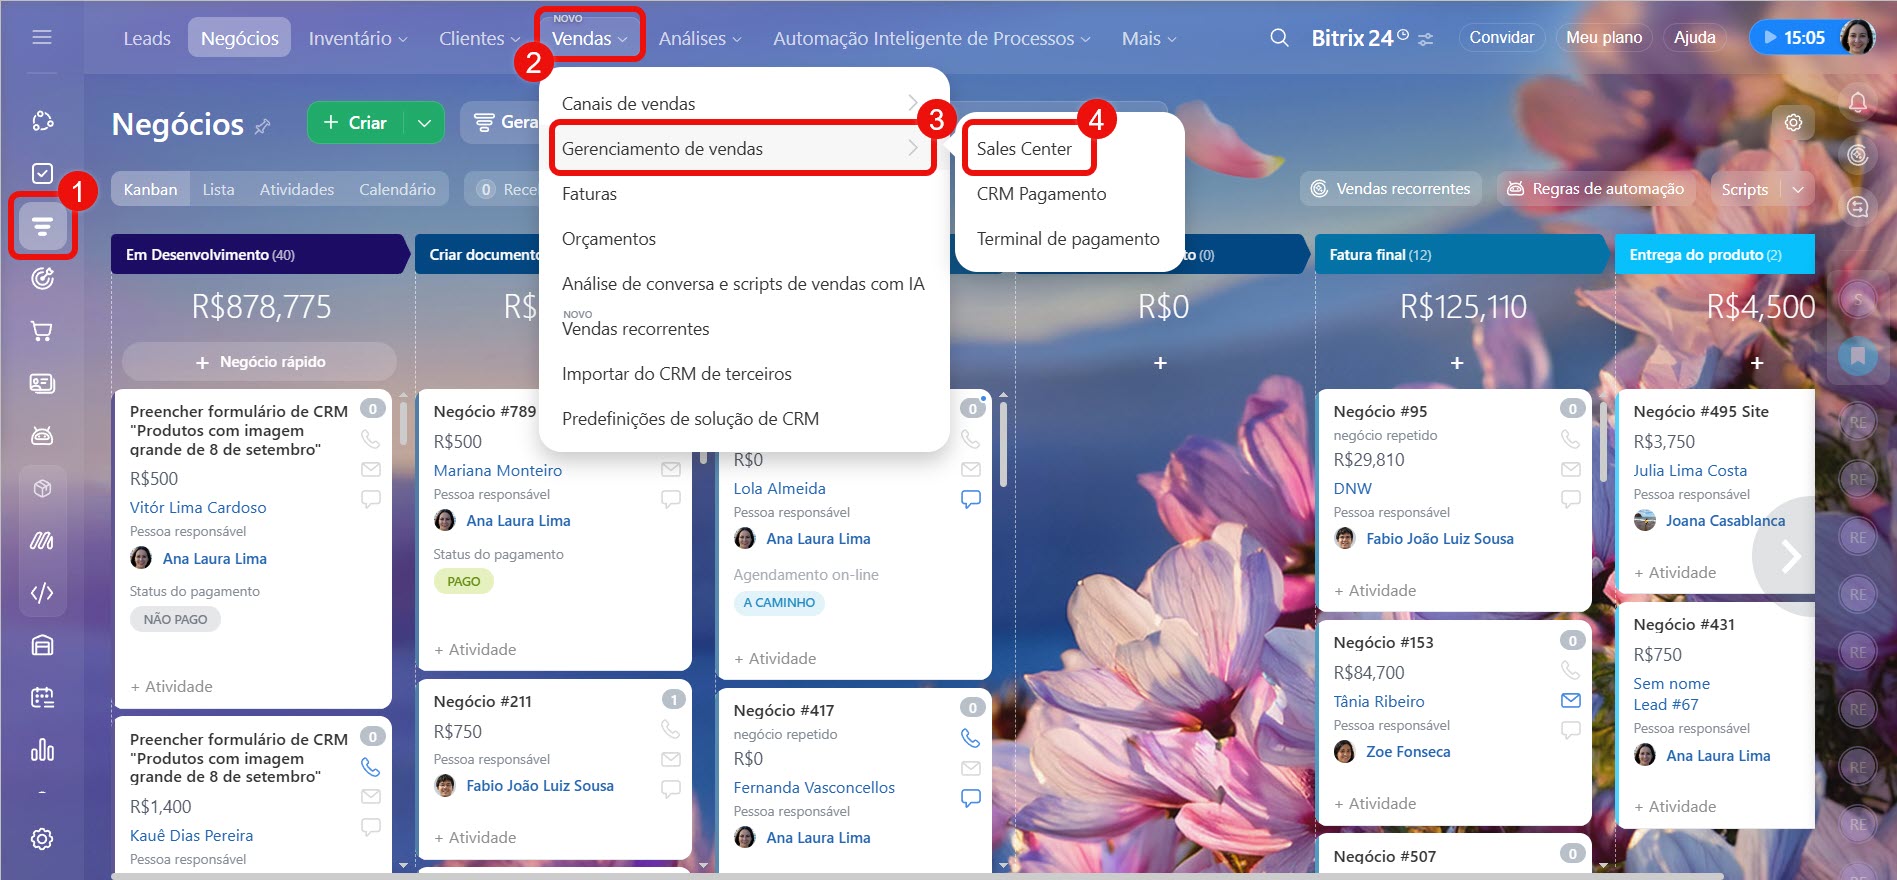Select Sales Center from submenu
Viewport: 1897px width, 880px height.
pyautogui.click(x=1024, y=149)
